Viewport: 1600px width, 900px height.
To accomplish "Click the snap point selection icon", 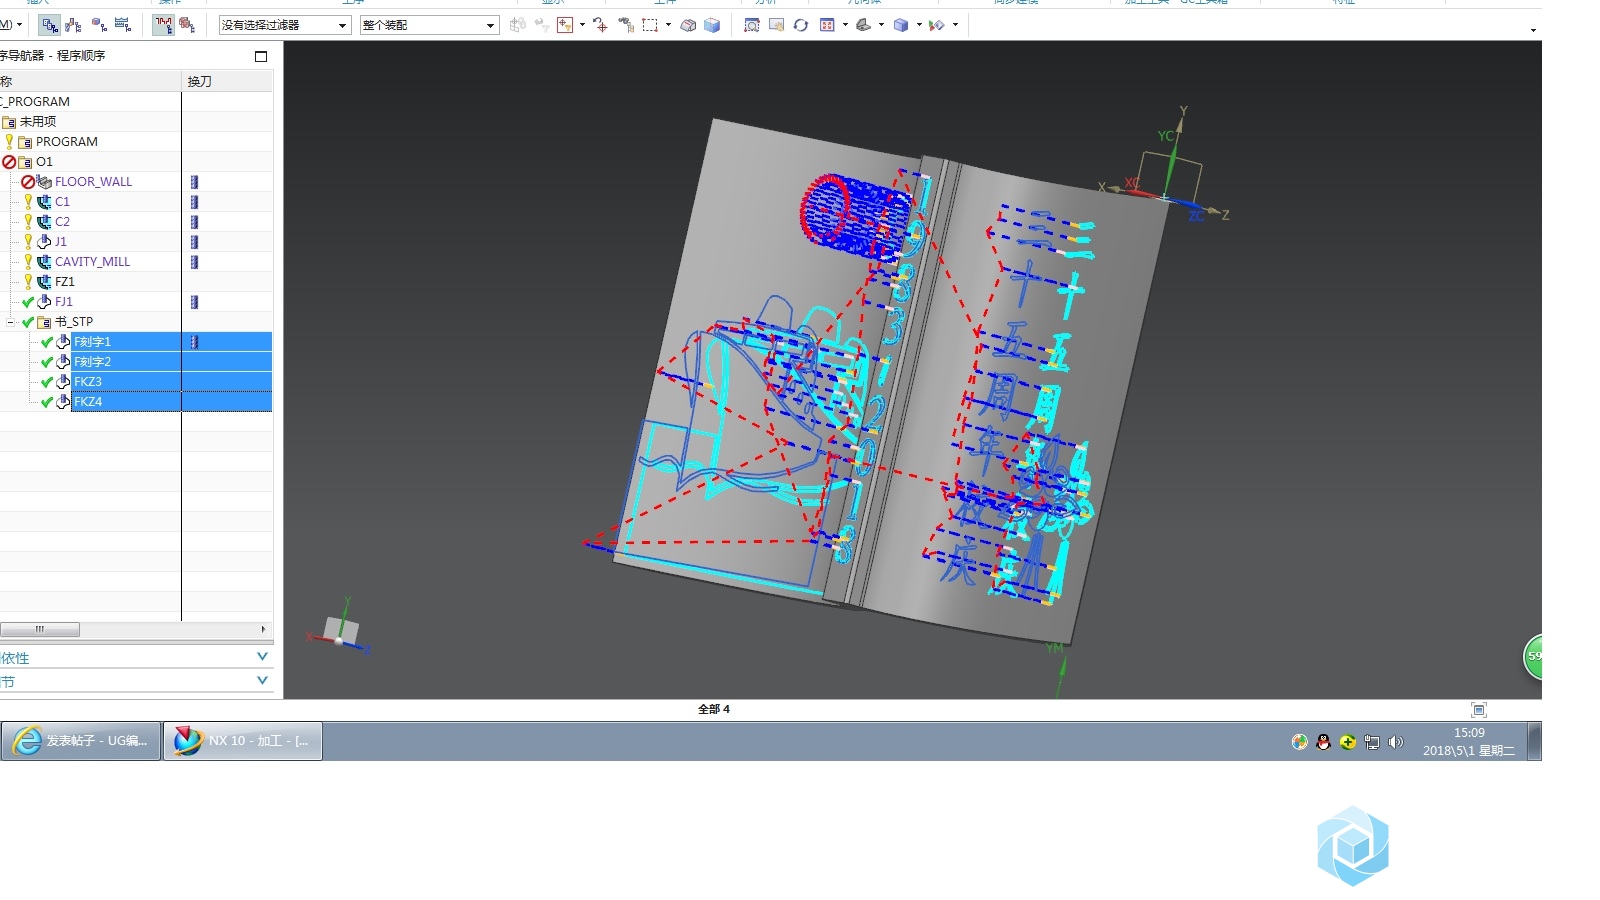I will click(x=565, y=25).
